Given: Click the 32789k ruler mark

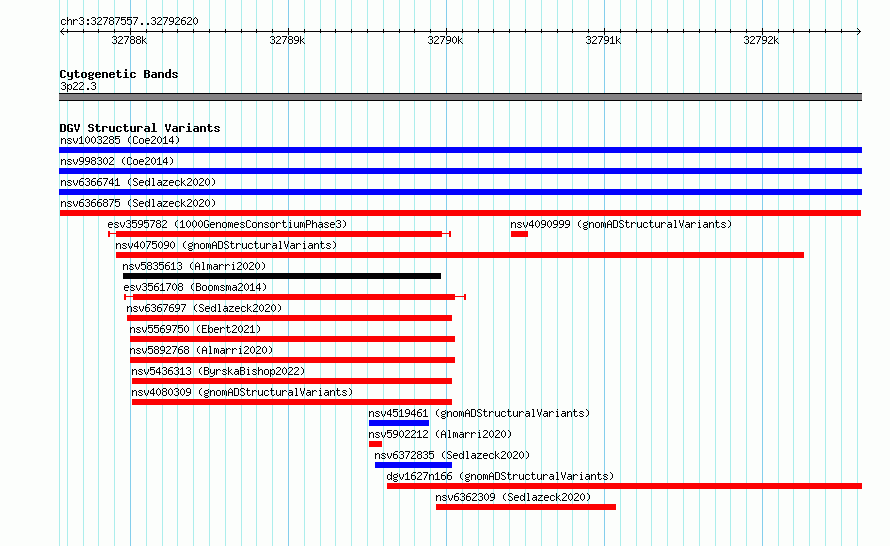Looking at the screenshot, I should (287, 40).
